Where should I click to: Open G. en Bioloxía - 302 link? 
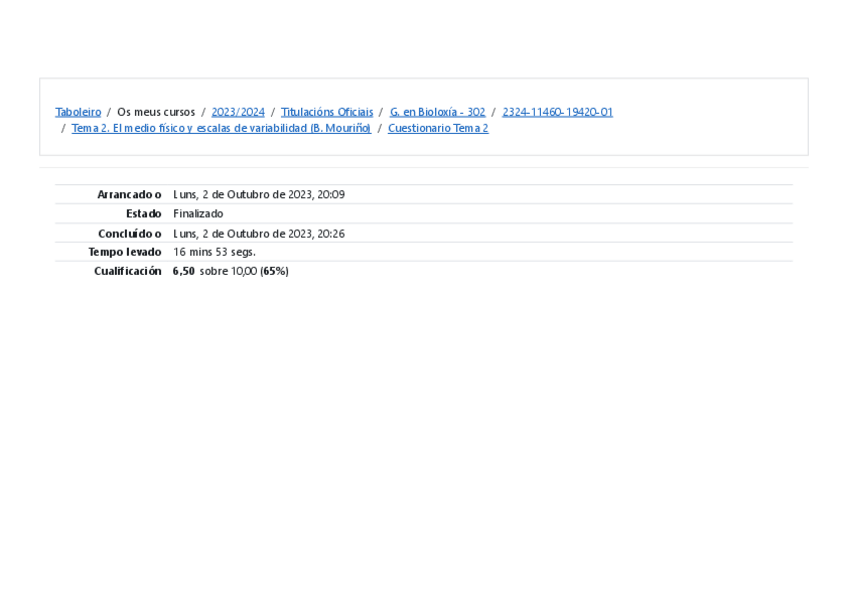[438, 112]
